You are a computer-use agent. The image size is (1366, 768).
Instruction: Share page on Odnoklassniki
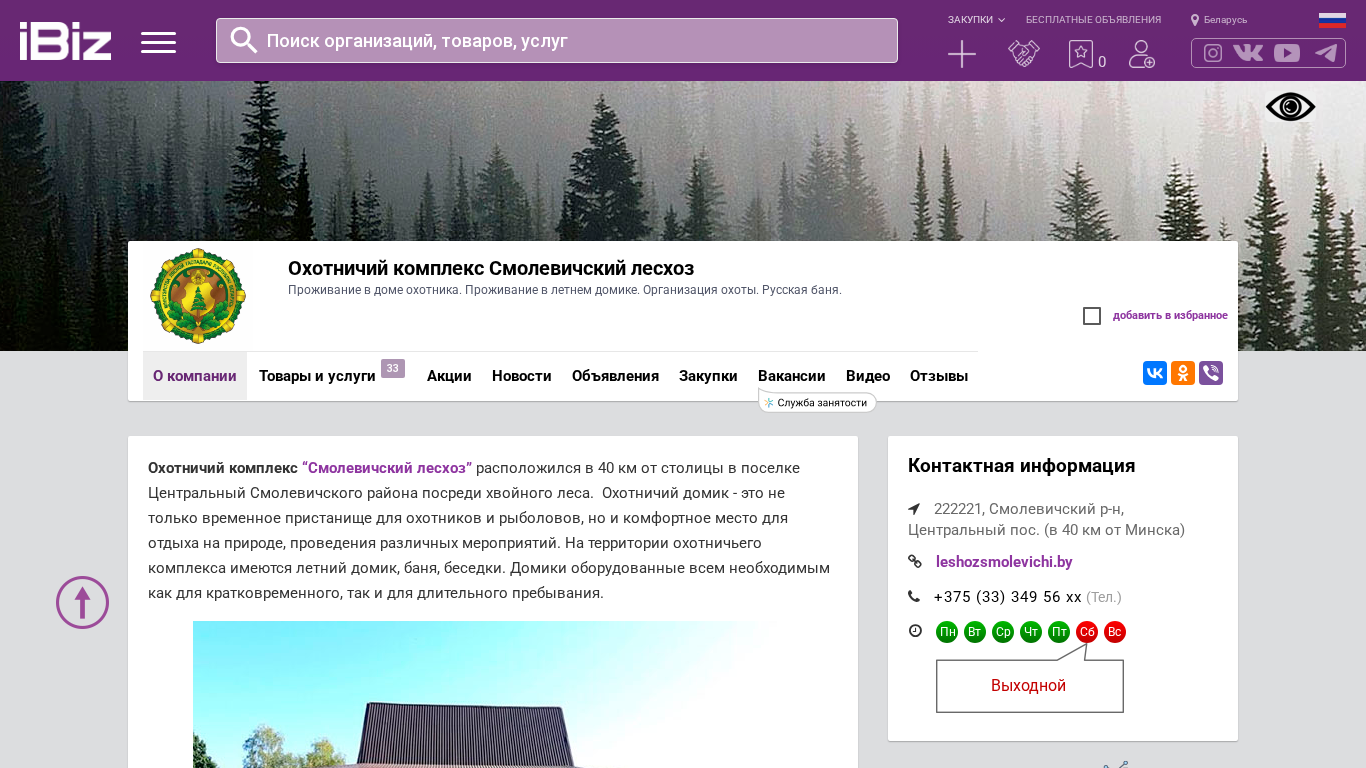pyautogui.click(x=1183, y=373)
